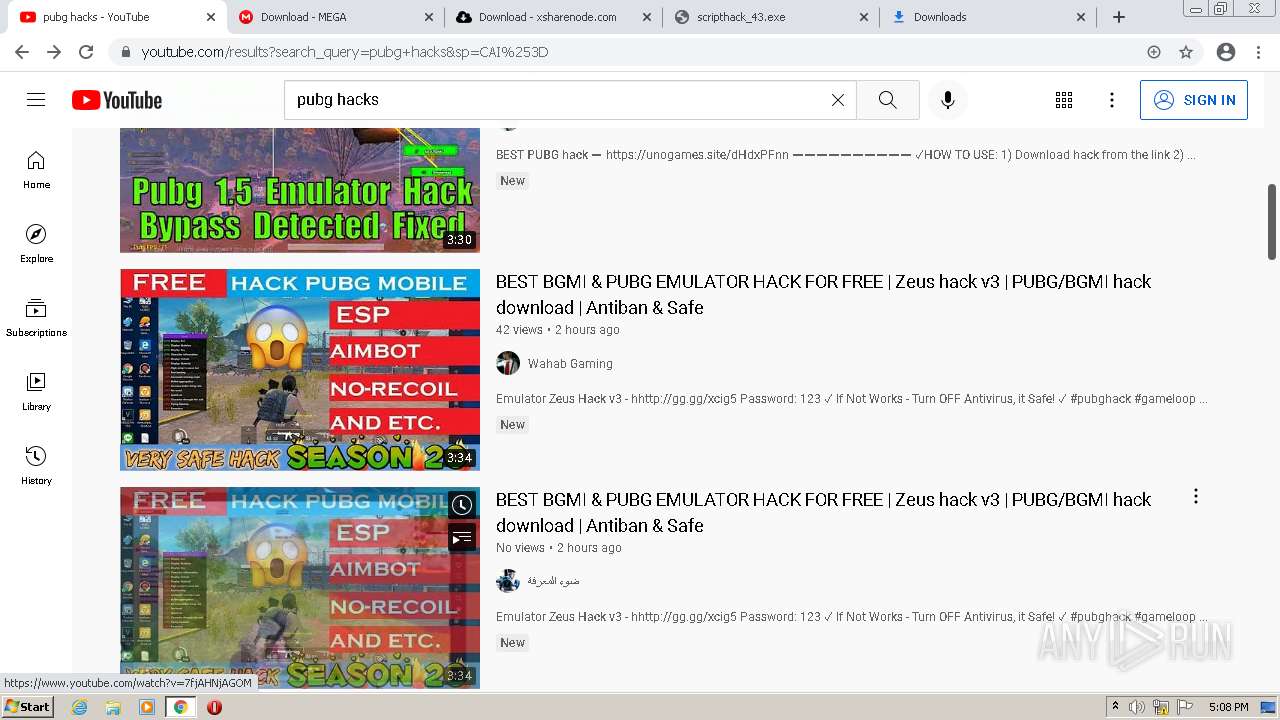
Task: Click the magnifier search button
Action: click(x=887, y=100)
